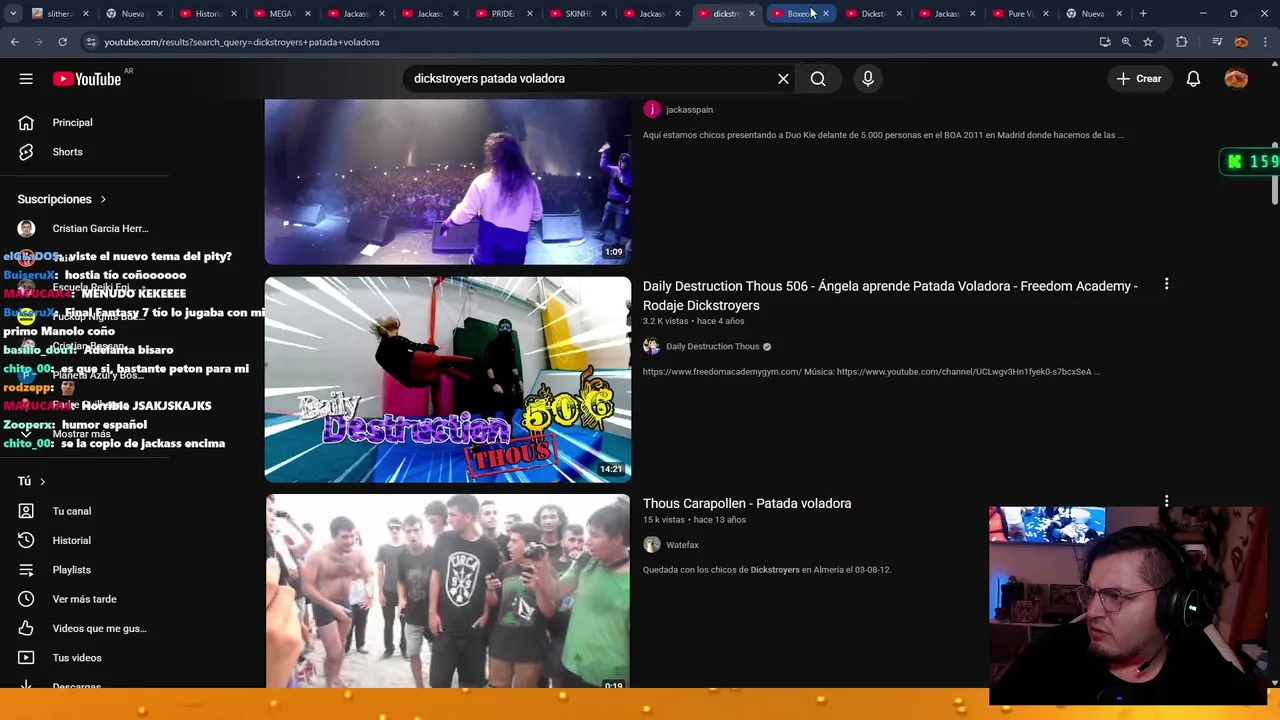Open options for the Thous Carapollen video
Image resolution: width=1280 pixels, height=720 pixels.
[1166, 501]
